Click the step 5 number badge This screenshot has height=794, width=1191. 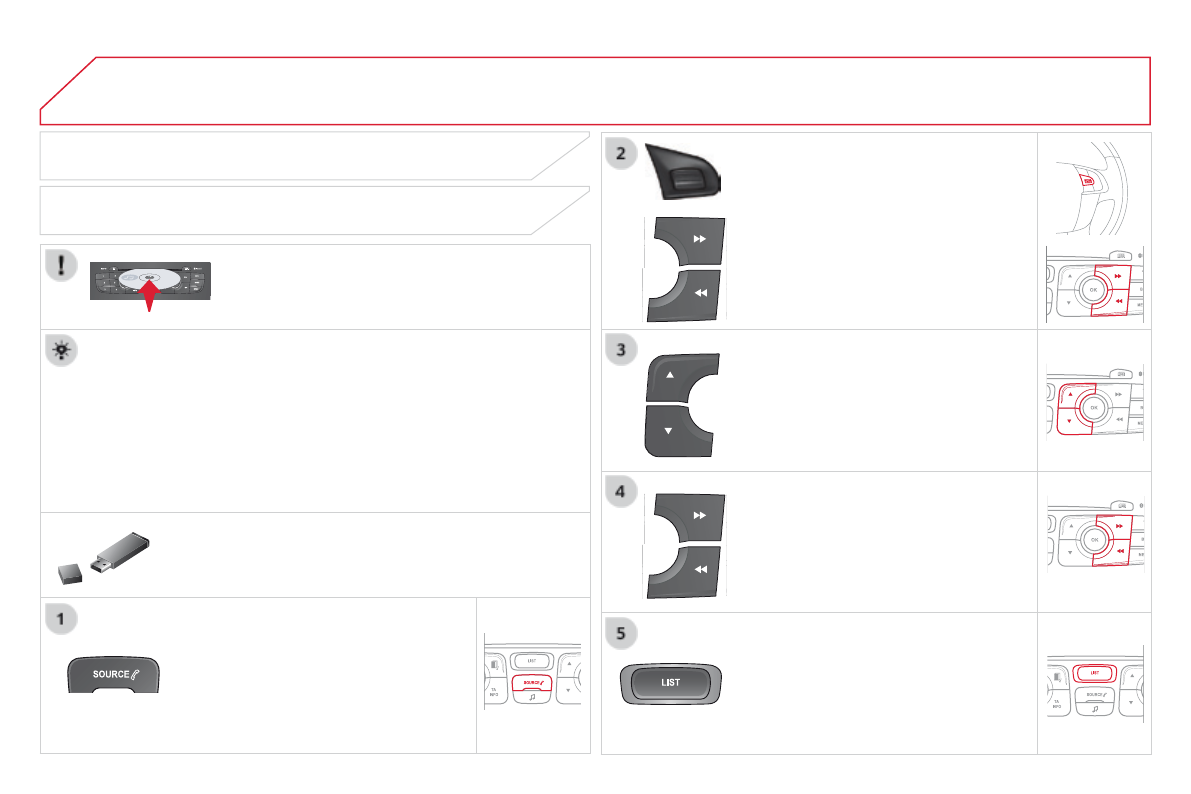(x=622, y=634)
